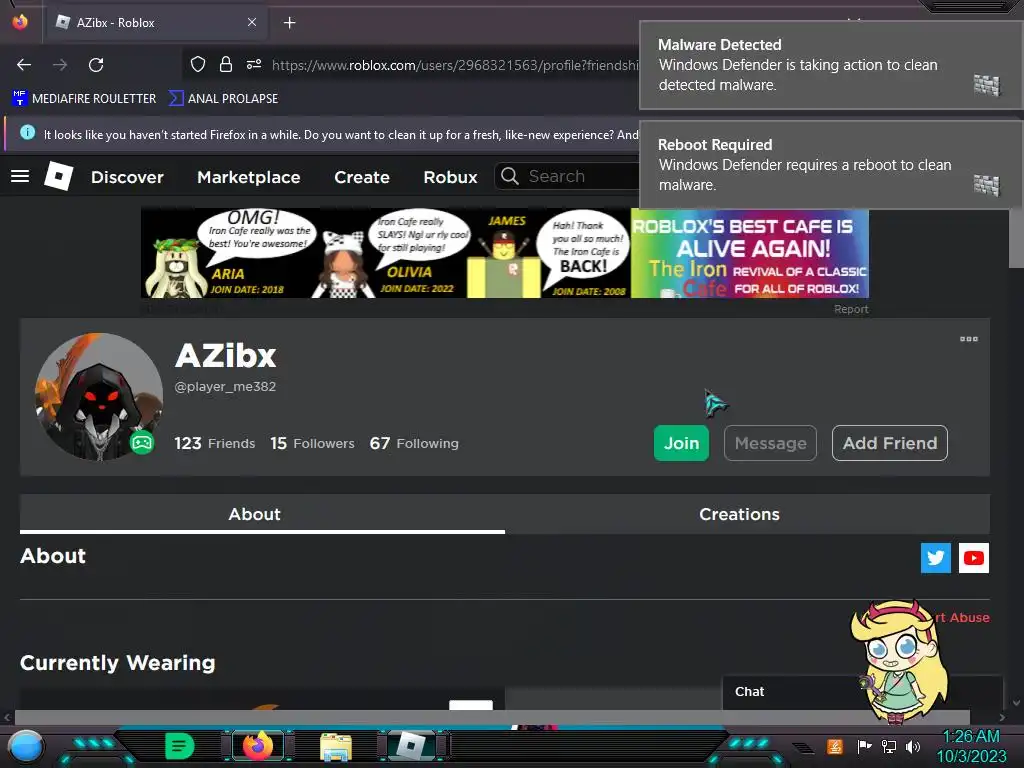Click the @player_me382 username text

click(x=225, y=387)
